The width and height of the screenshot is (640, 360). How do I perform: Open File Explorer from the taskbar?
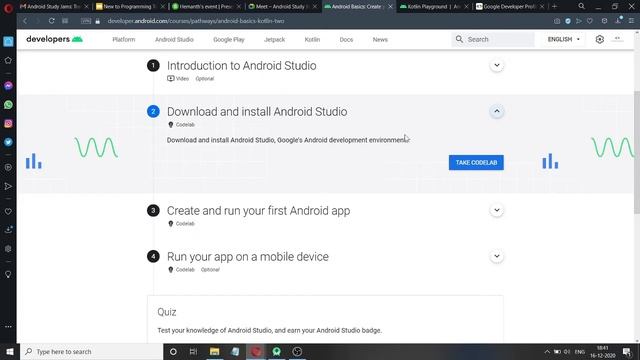pos(215,351)
